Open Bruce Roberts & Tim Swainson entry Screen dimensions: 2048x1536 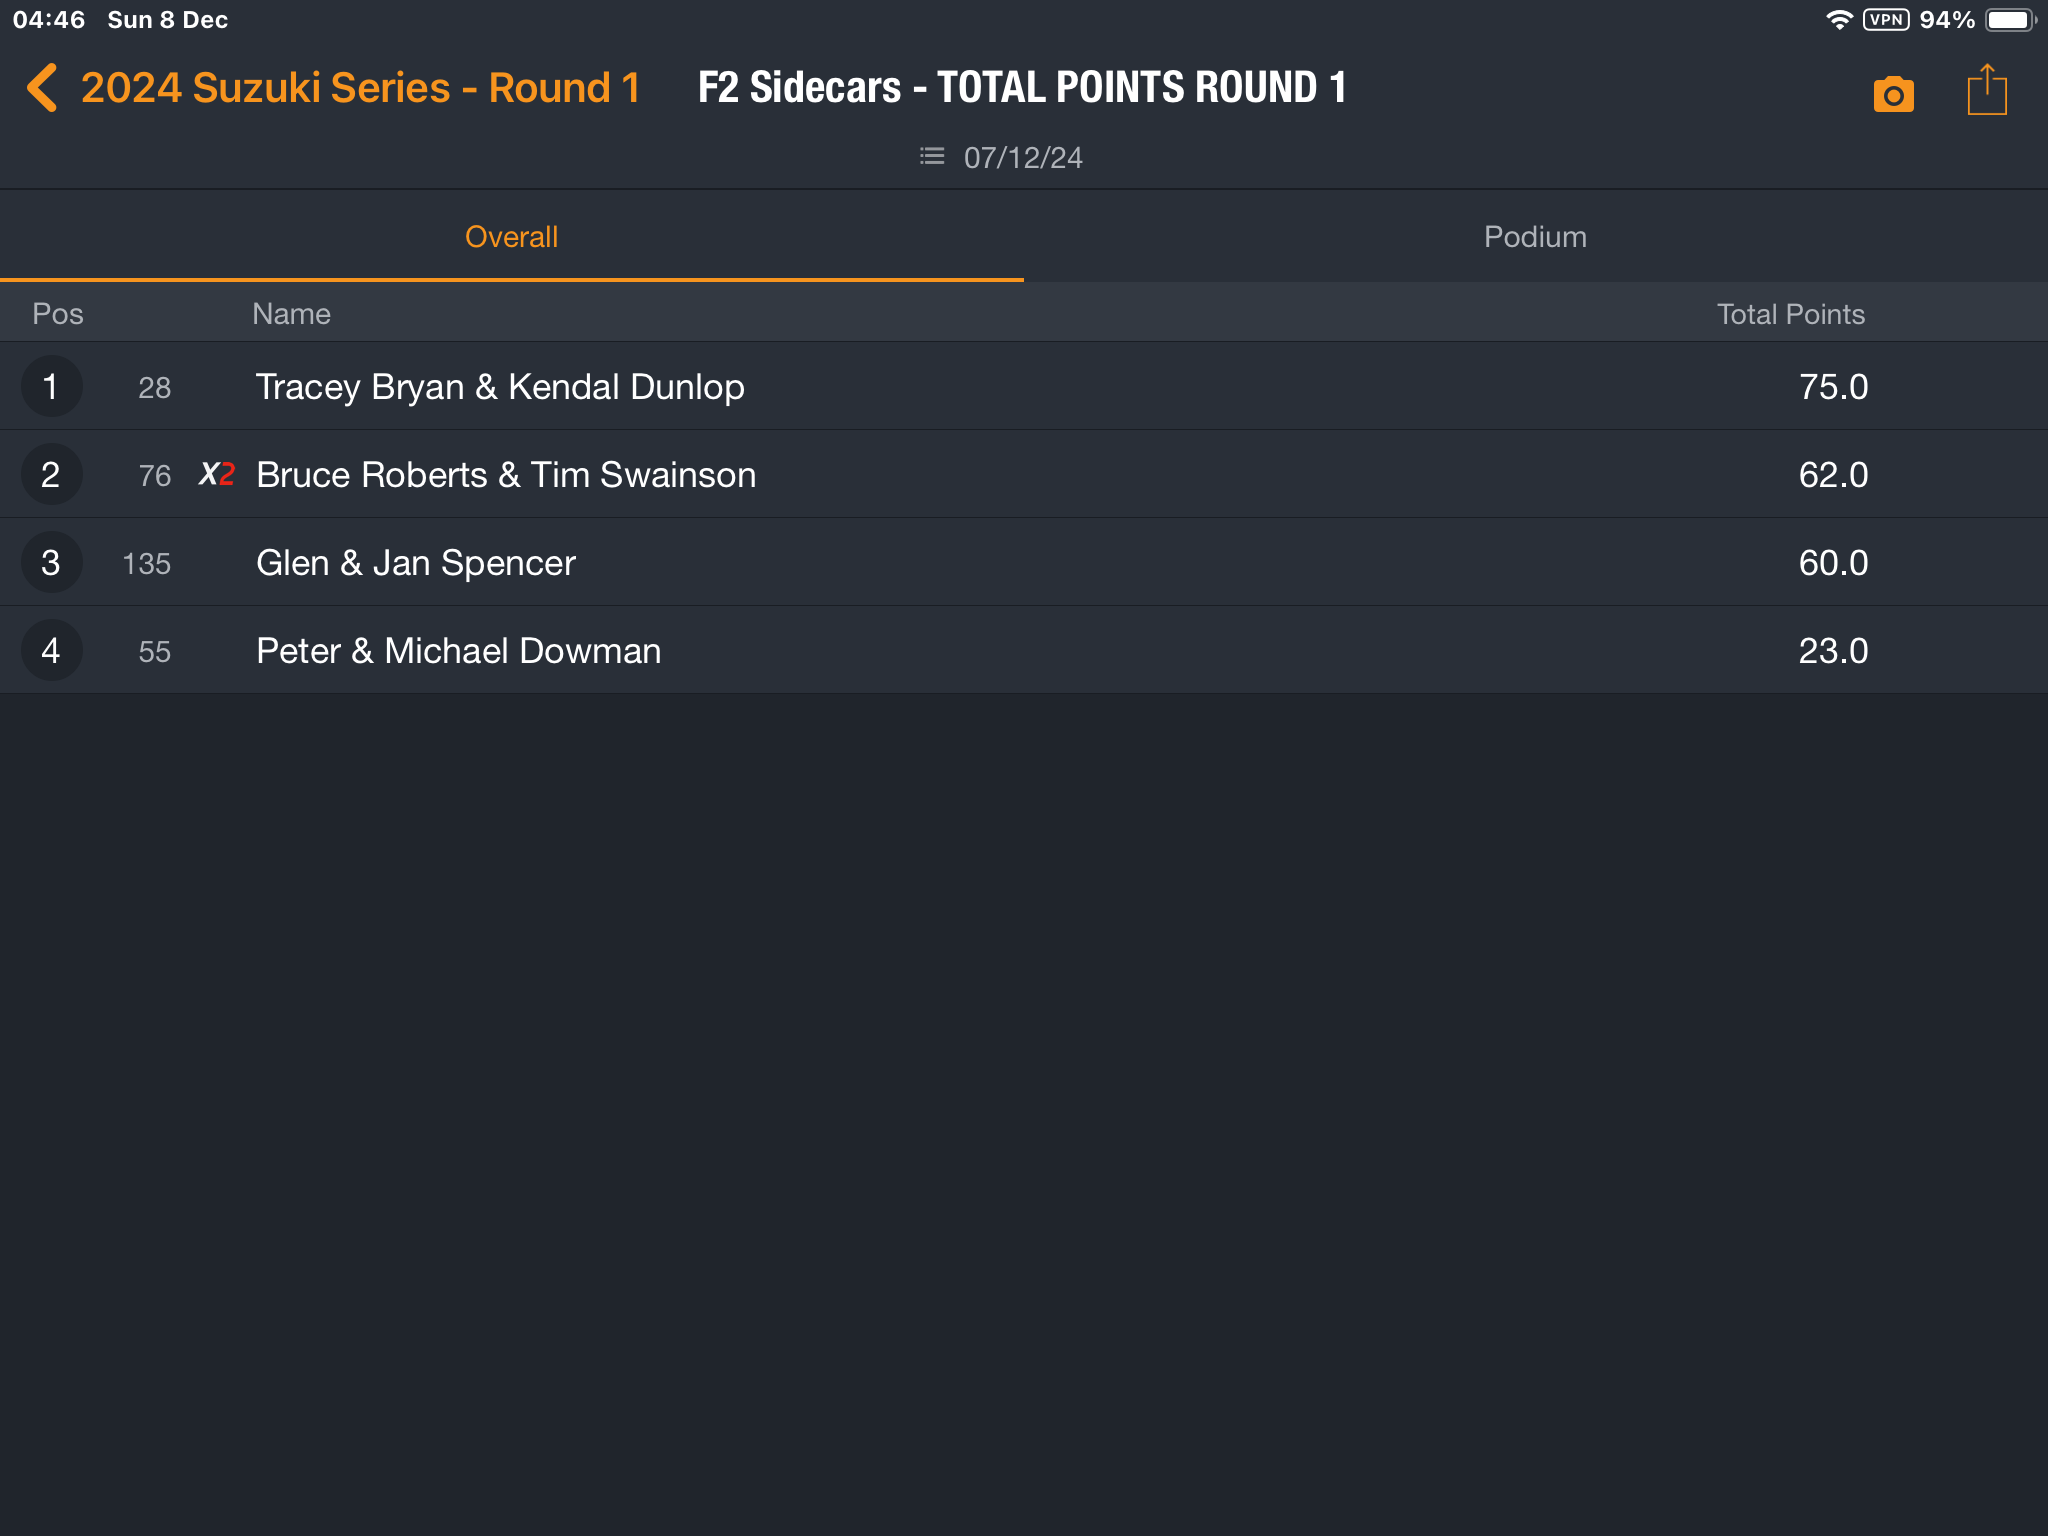[1024, 475]
